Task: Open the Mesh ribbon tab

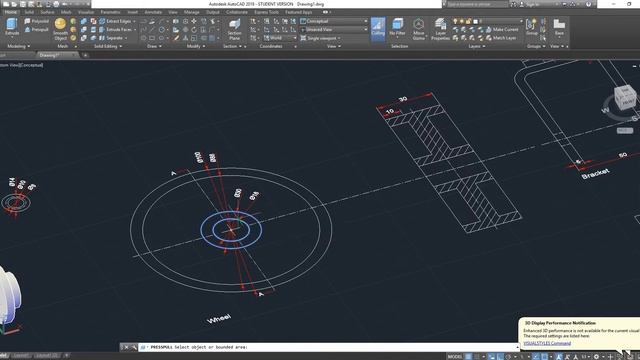Action: point(66,12)
